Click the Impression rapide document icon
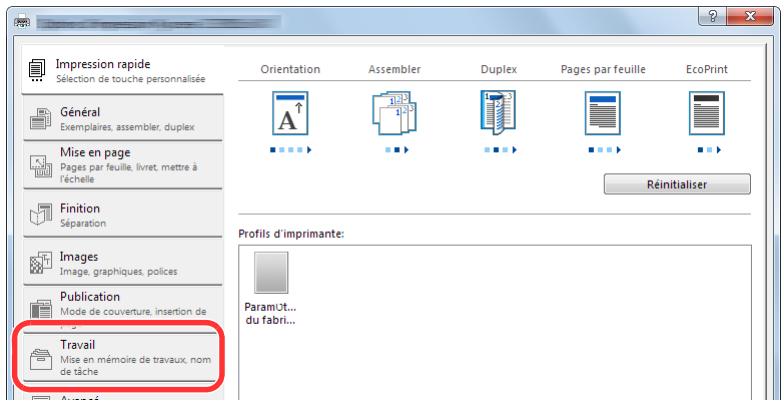The image size is (784, 404). (36, 70)
